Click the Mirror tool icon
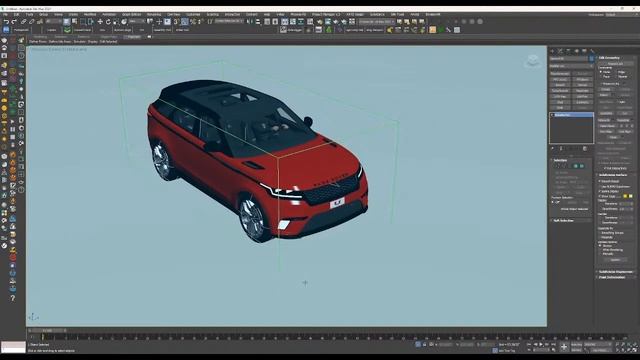 (250, 22)
